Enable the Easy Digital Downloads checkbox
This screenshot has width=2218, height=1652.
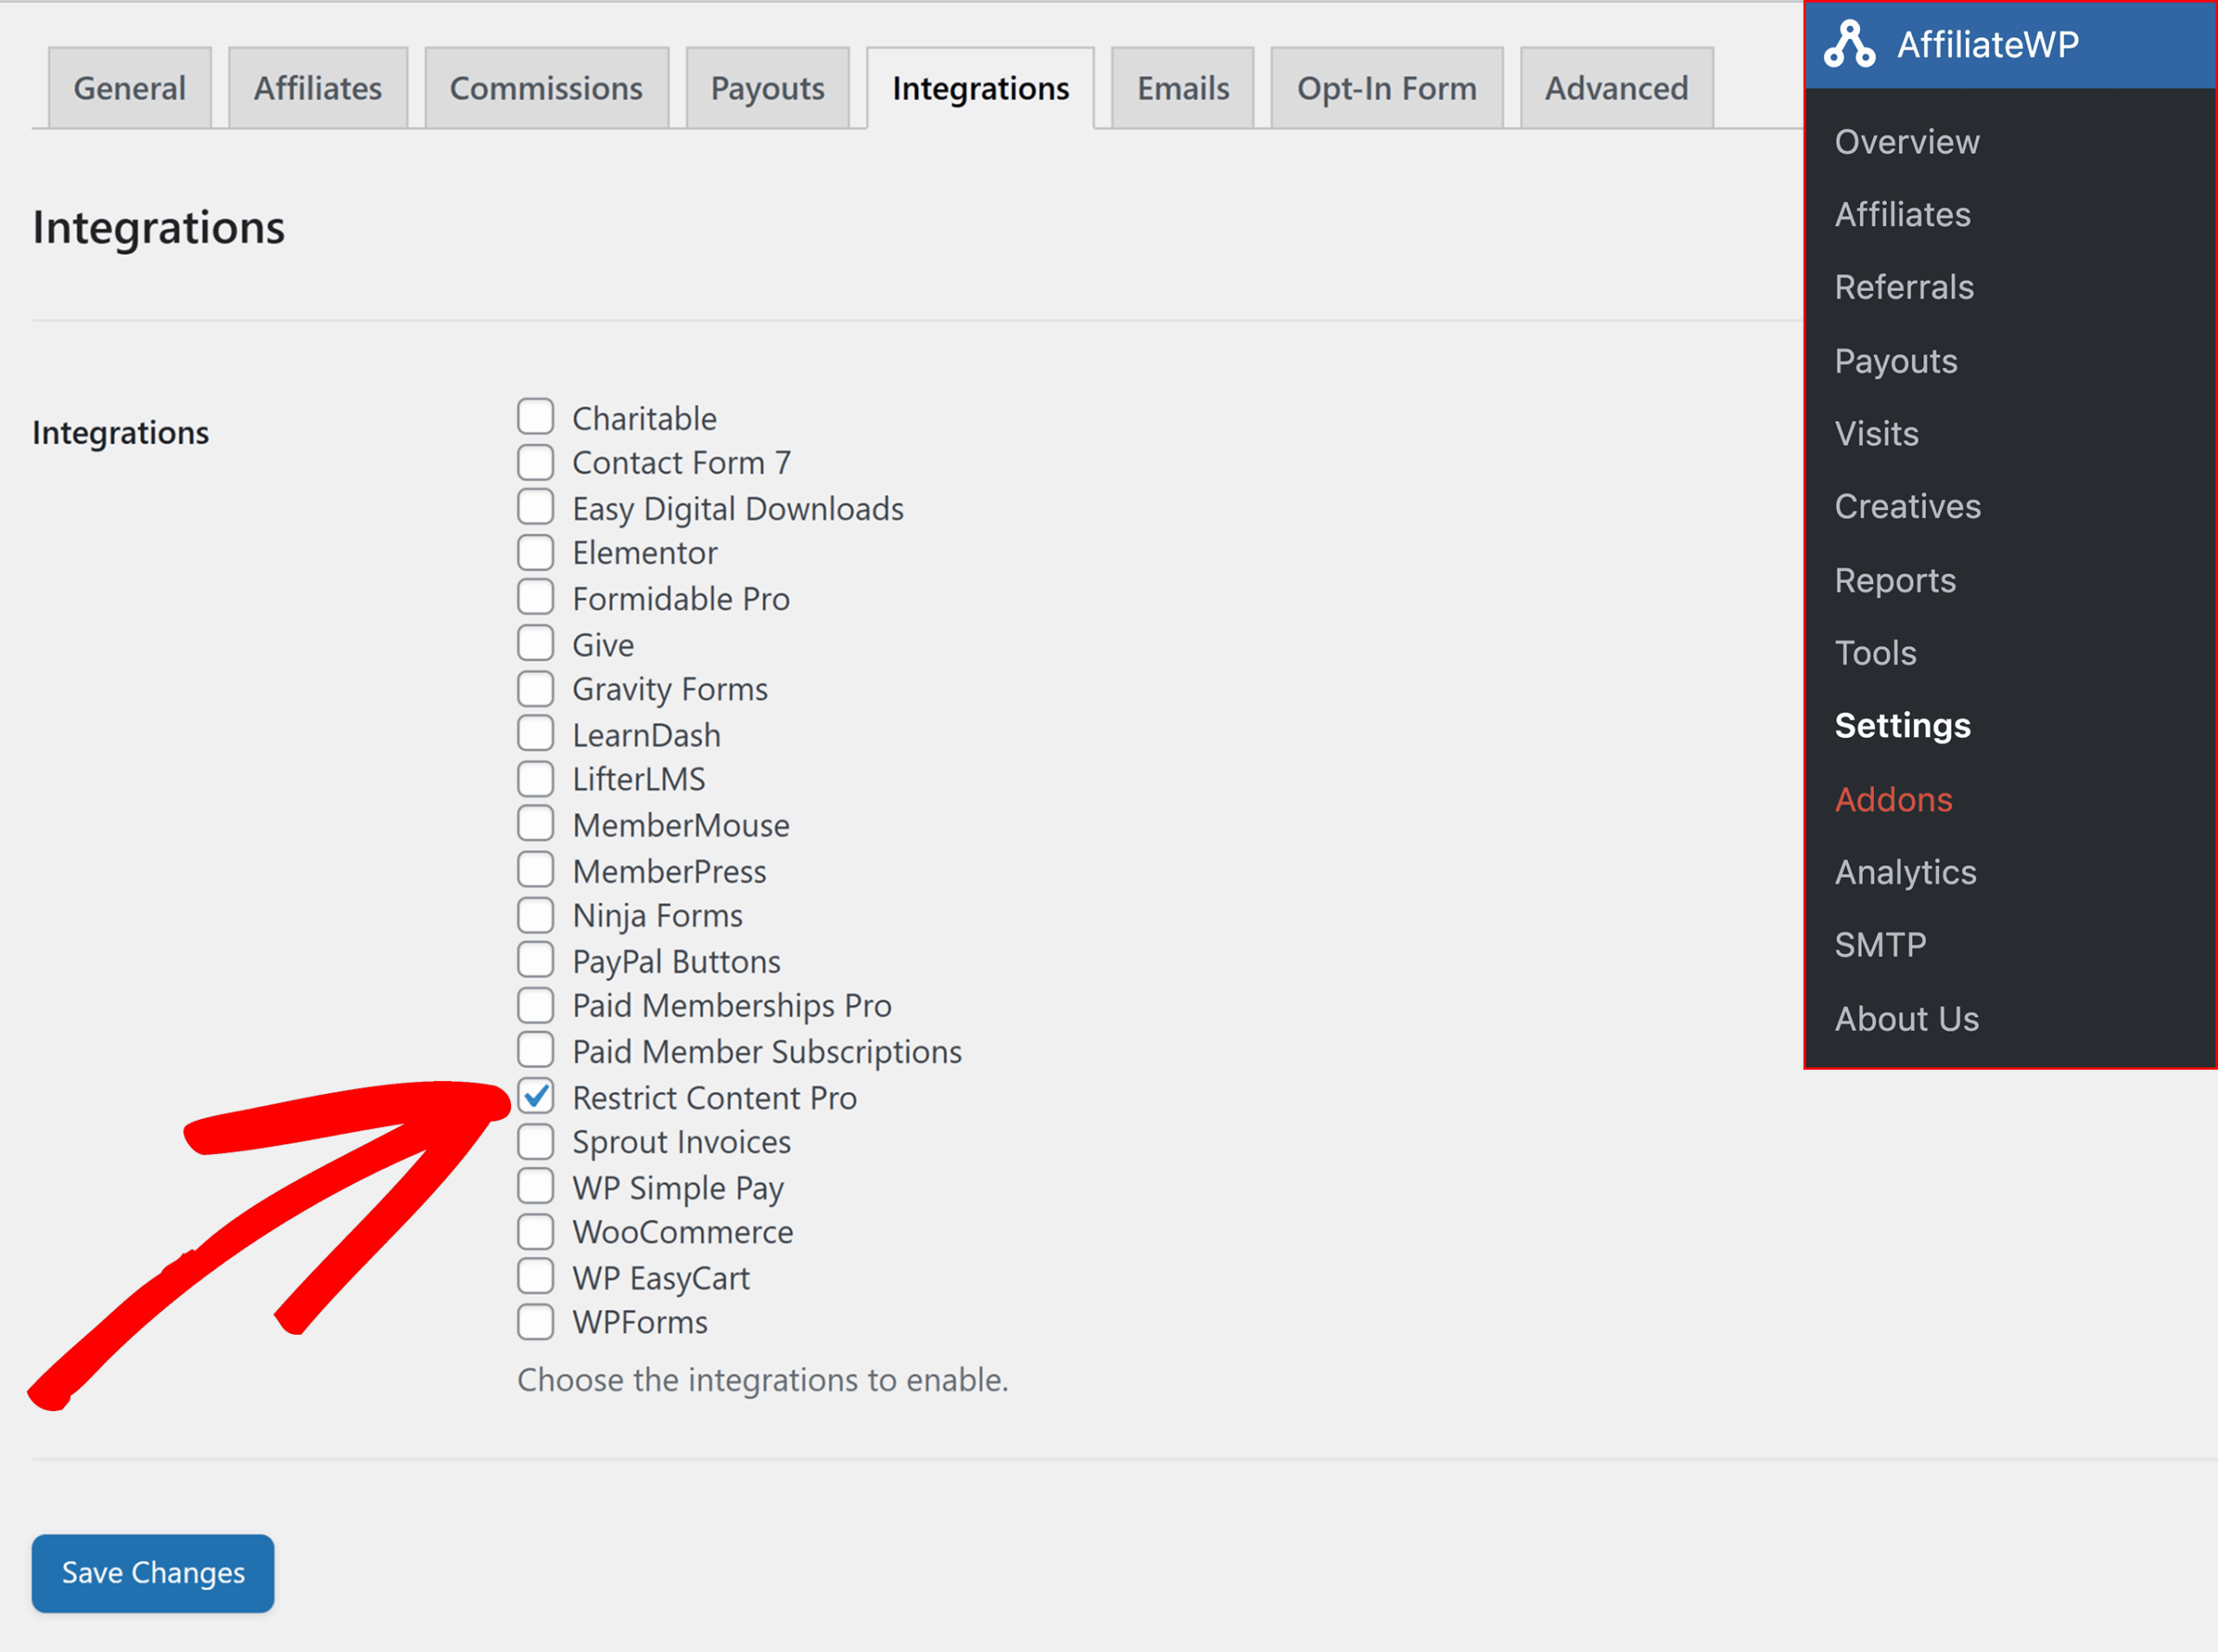tap(536, 507)
